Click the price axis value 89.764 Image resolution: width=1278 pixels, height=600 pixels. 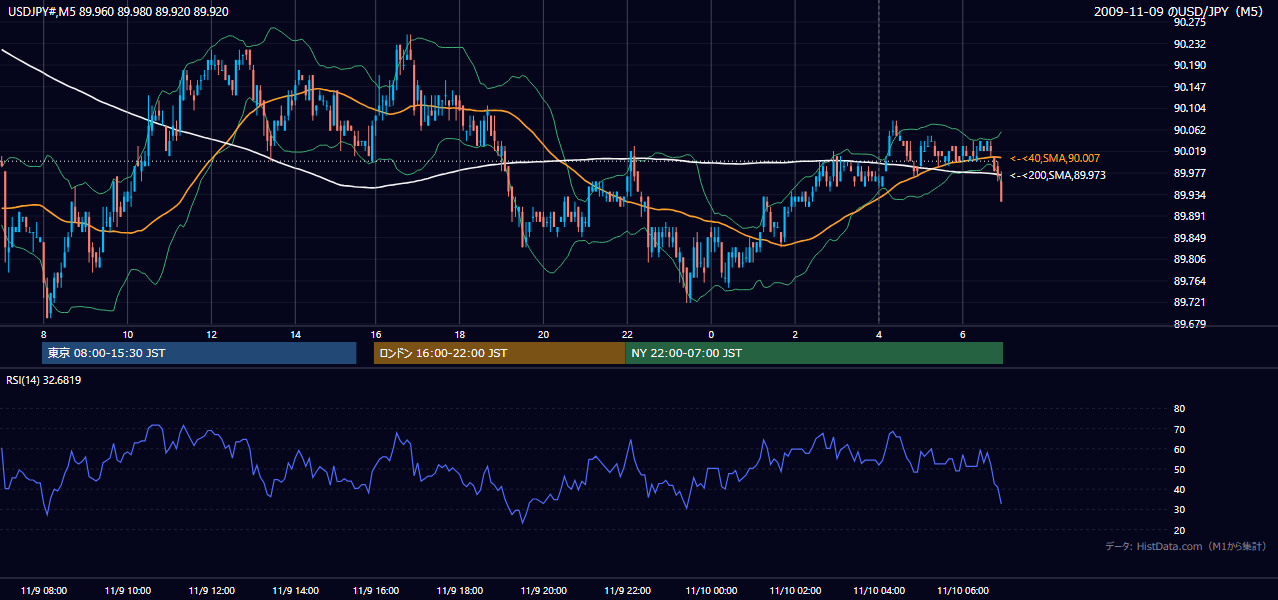coord(1189,281)
